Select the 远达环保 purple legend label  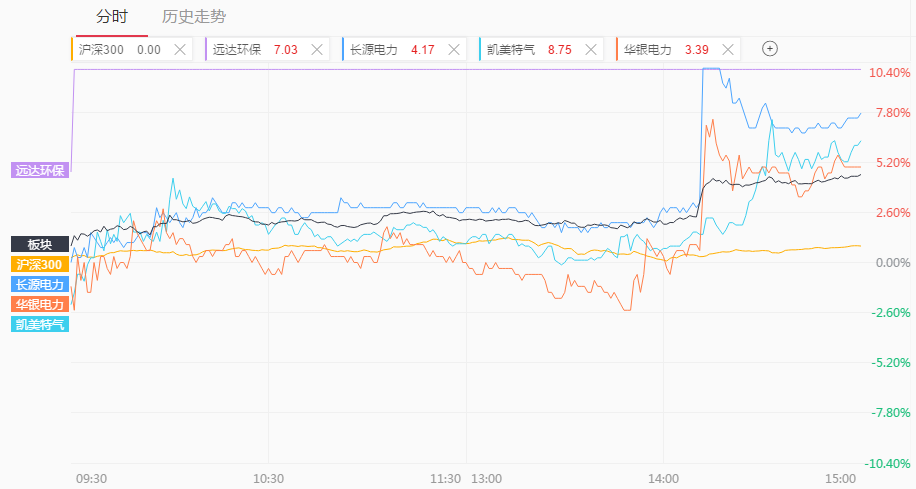40,170
